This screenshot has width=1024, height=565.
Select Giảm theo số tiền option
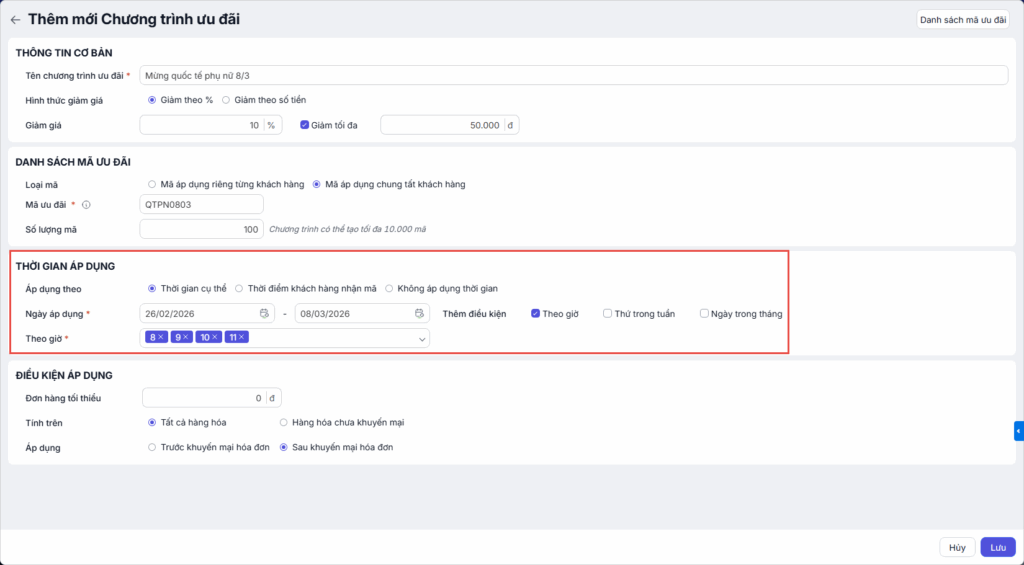click(x=226, y=100)
